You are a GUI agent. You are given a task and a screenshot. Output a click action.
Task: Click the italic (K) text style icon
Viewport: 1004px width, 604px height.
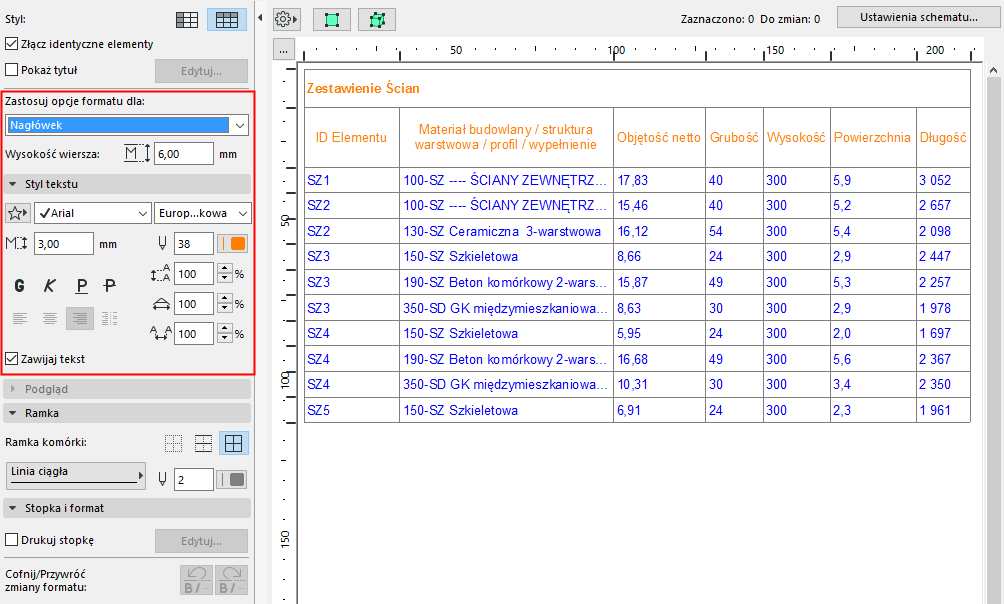(49, 285)
